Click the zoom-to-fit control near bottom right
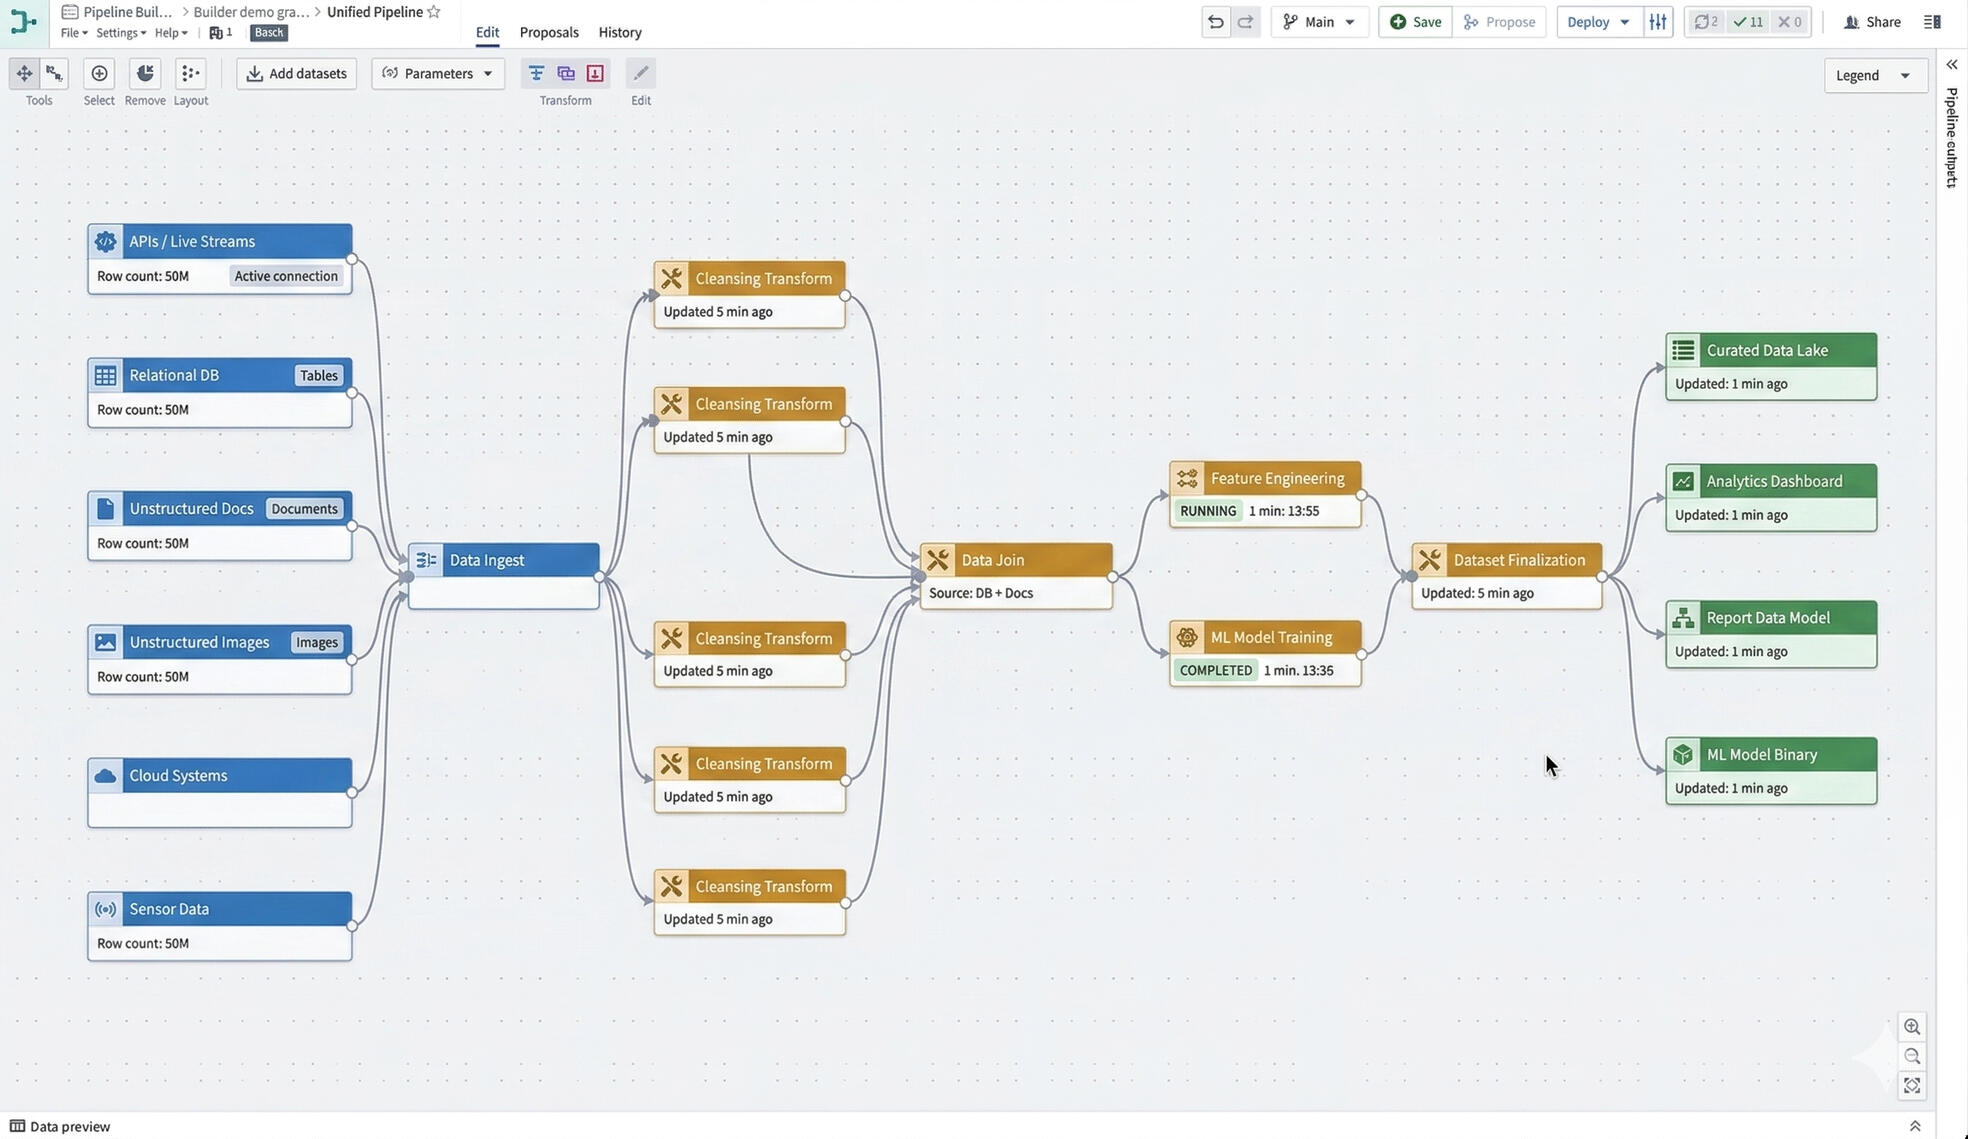 tap(1911, 1085)
